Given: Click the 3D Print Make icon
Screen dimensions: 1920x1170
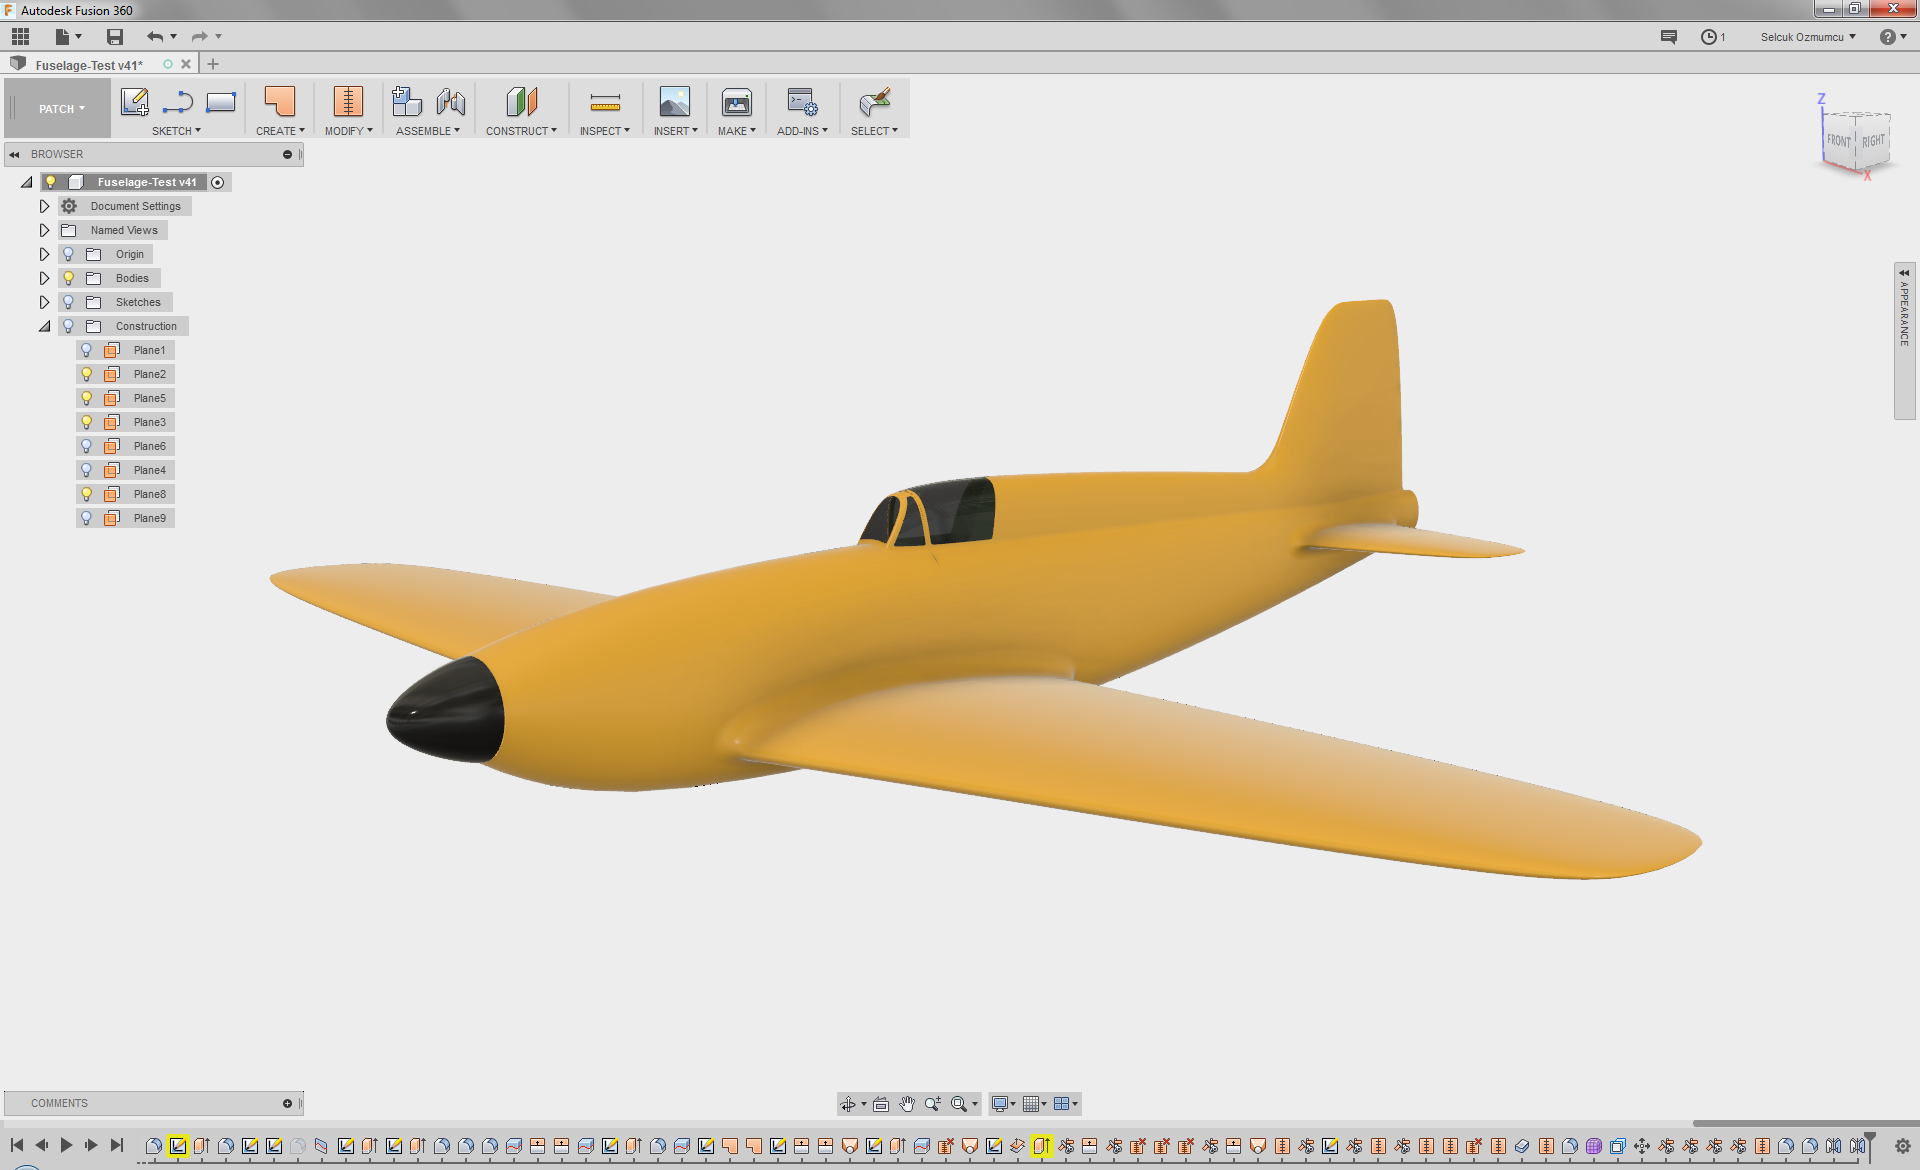Looking at the screenshot, I should [736, 102].
